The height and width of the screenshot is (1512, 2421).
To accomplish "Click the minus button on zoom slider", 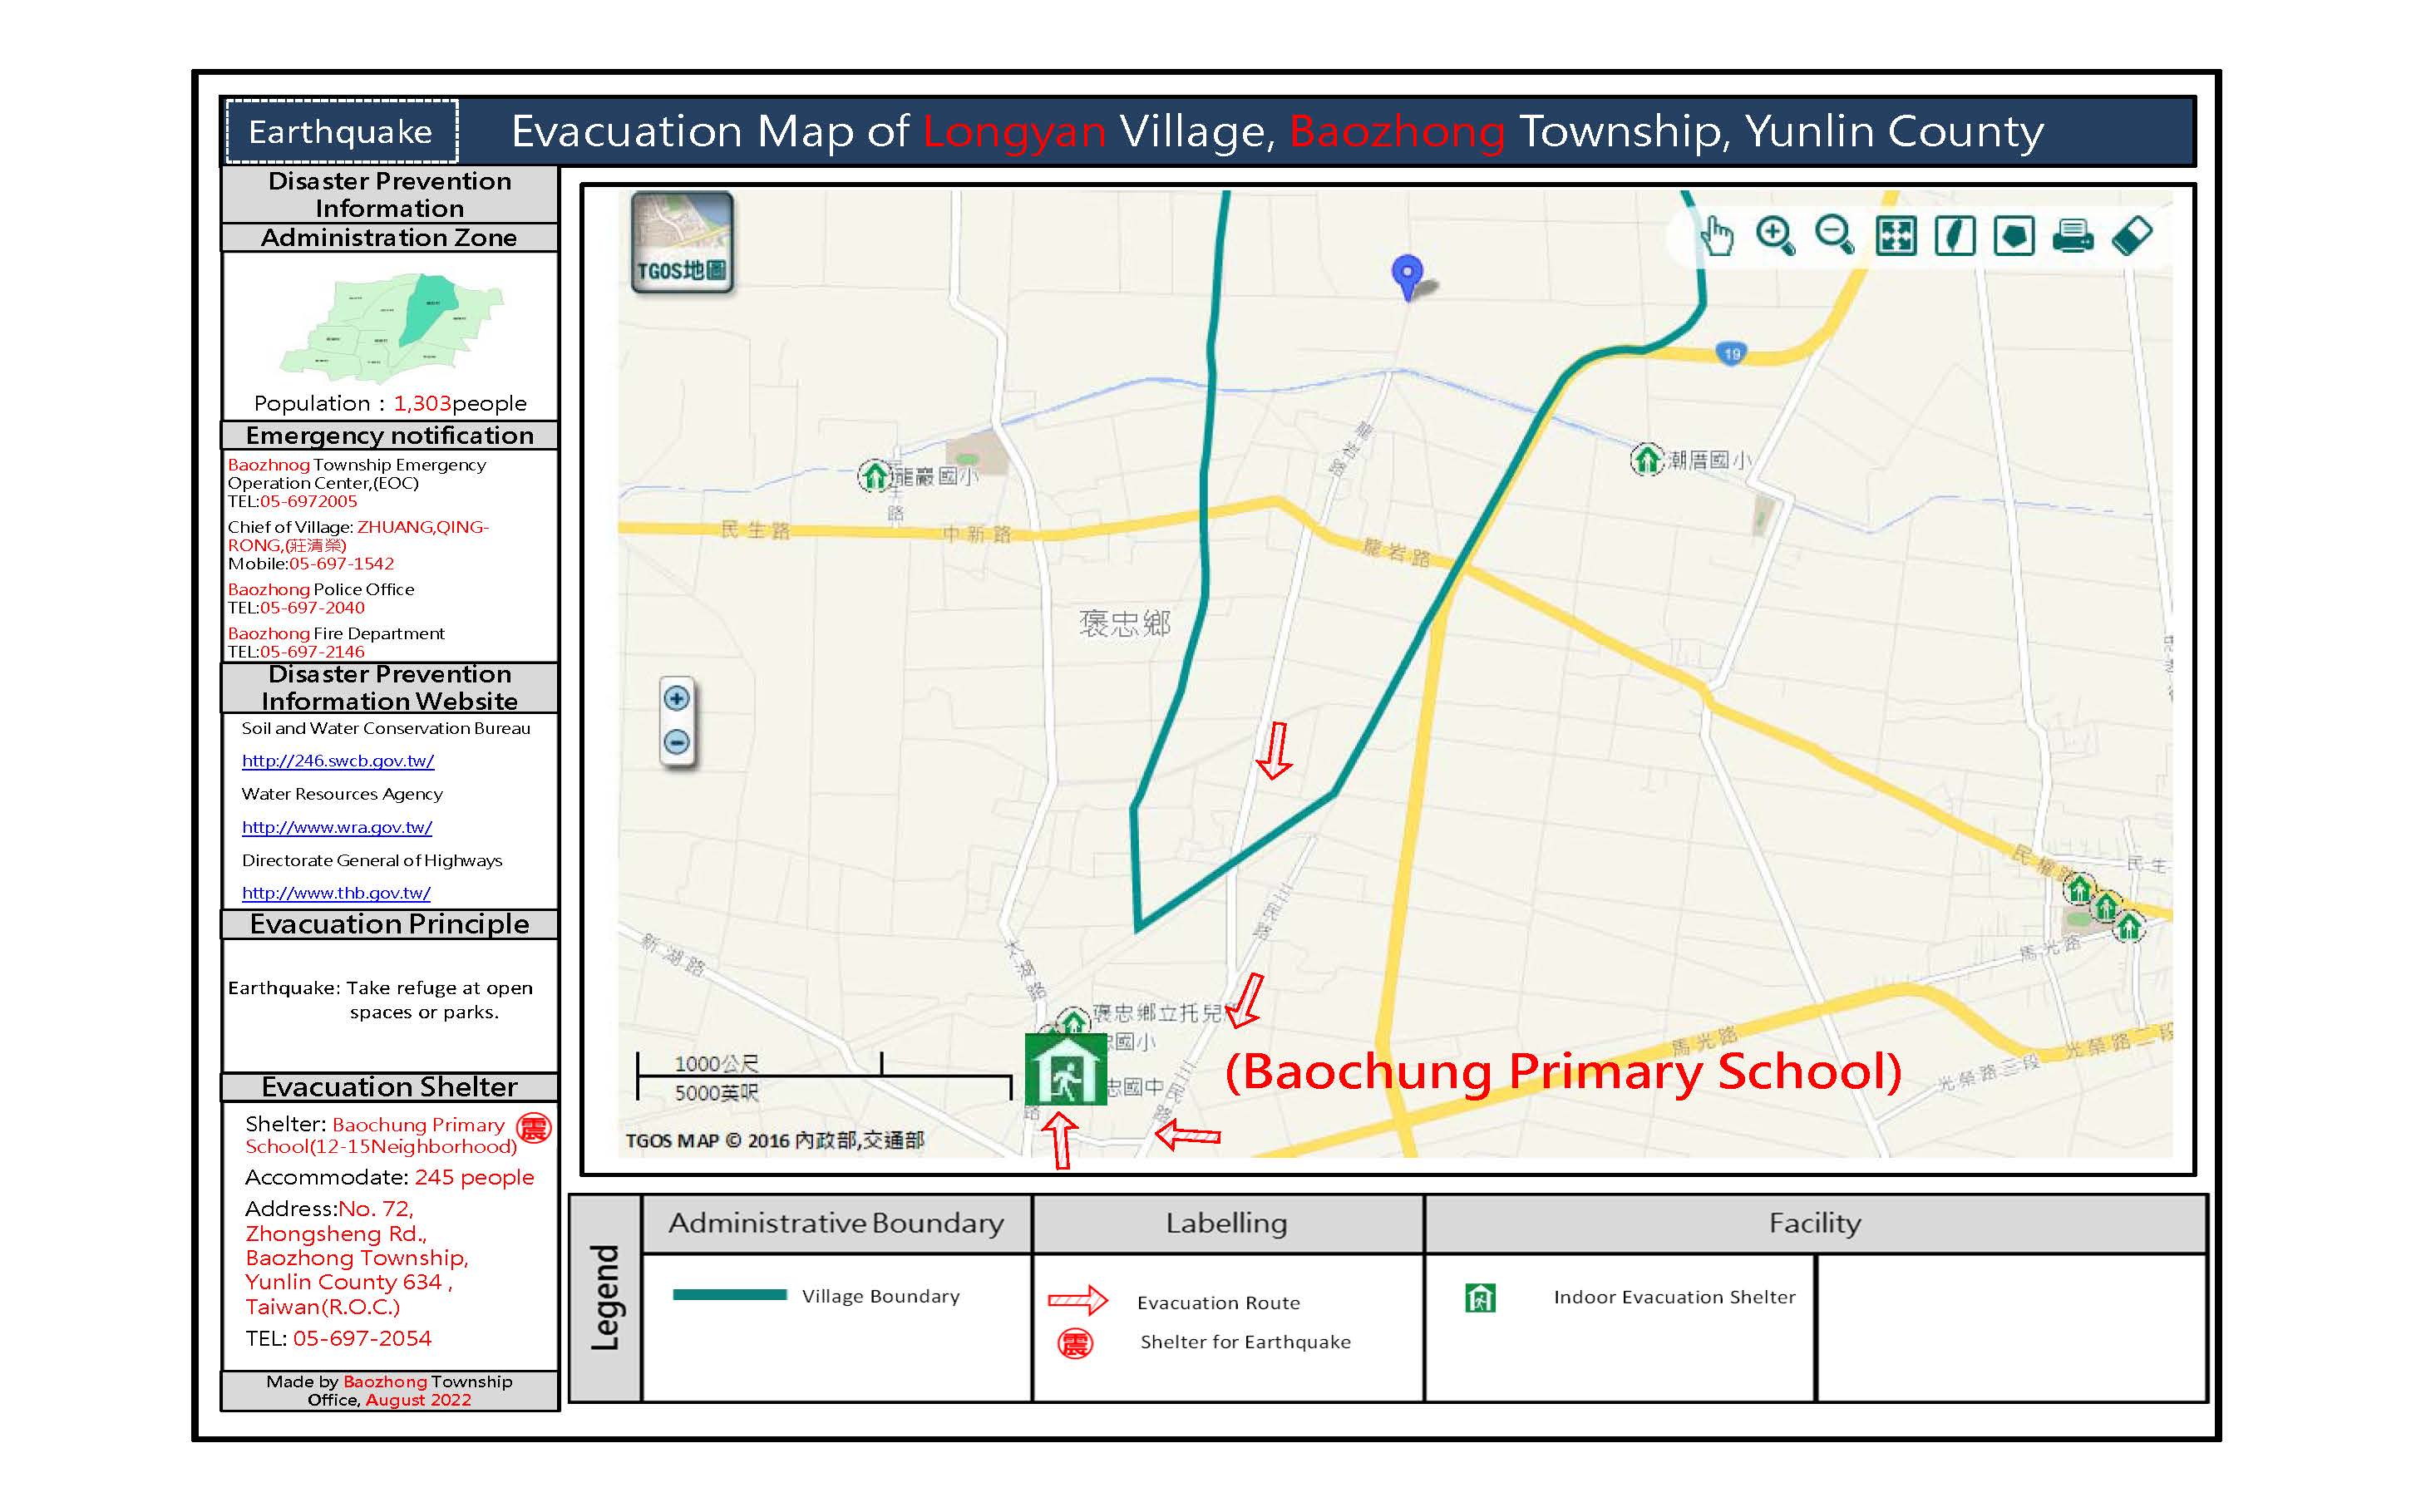I will pos(677,742).
